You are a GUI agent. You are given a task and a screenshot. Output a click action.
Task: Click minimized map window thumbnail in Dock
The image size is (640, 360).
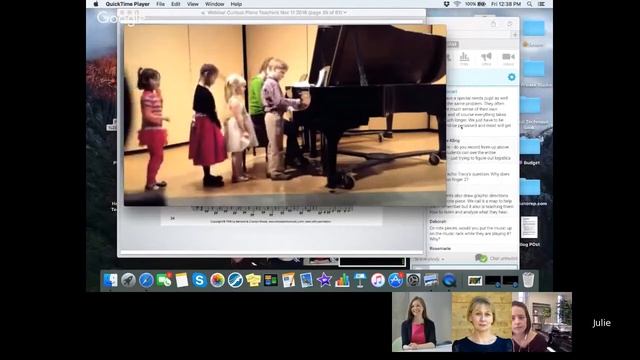point(475,281)
